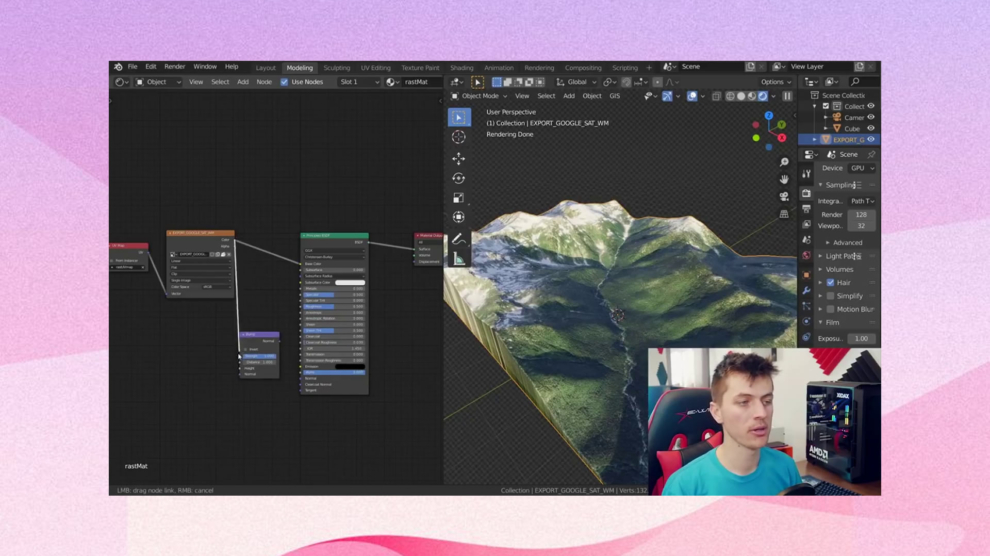Hide the Cube object with eye icon
Image resolution: width=990 pixels, height=556 pixels.
pos(871,129)
